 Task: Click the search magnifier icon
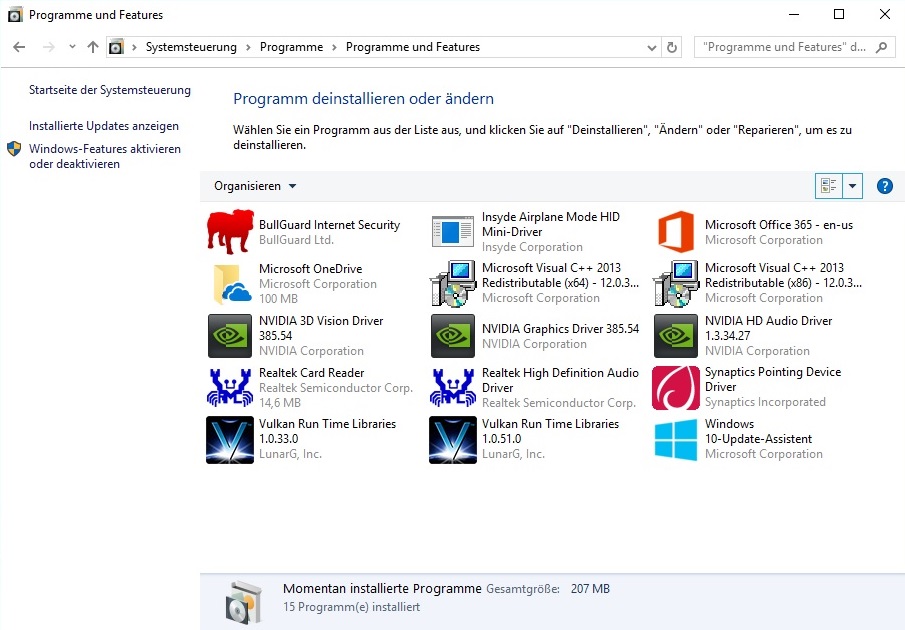pos(881,47)
